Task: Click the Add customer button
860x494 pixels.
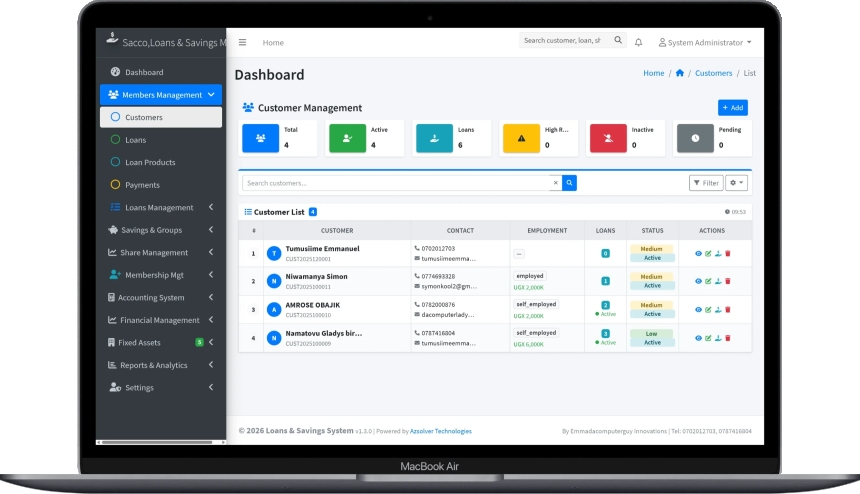Action: (732, 108)
